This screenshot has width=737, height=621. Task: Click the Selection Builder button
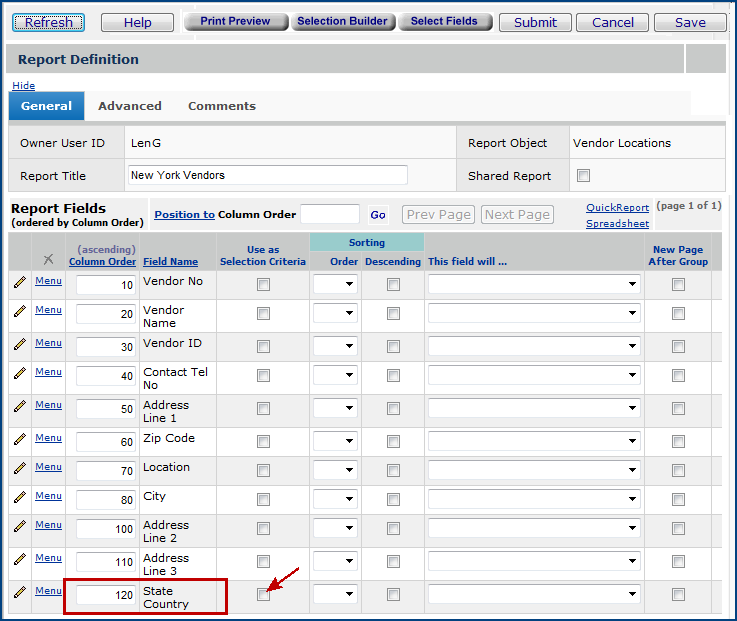[342, 21]
